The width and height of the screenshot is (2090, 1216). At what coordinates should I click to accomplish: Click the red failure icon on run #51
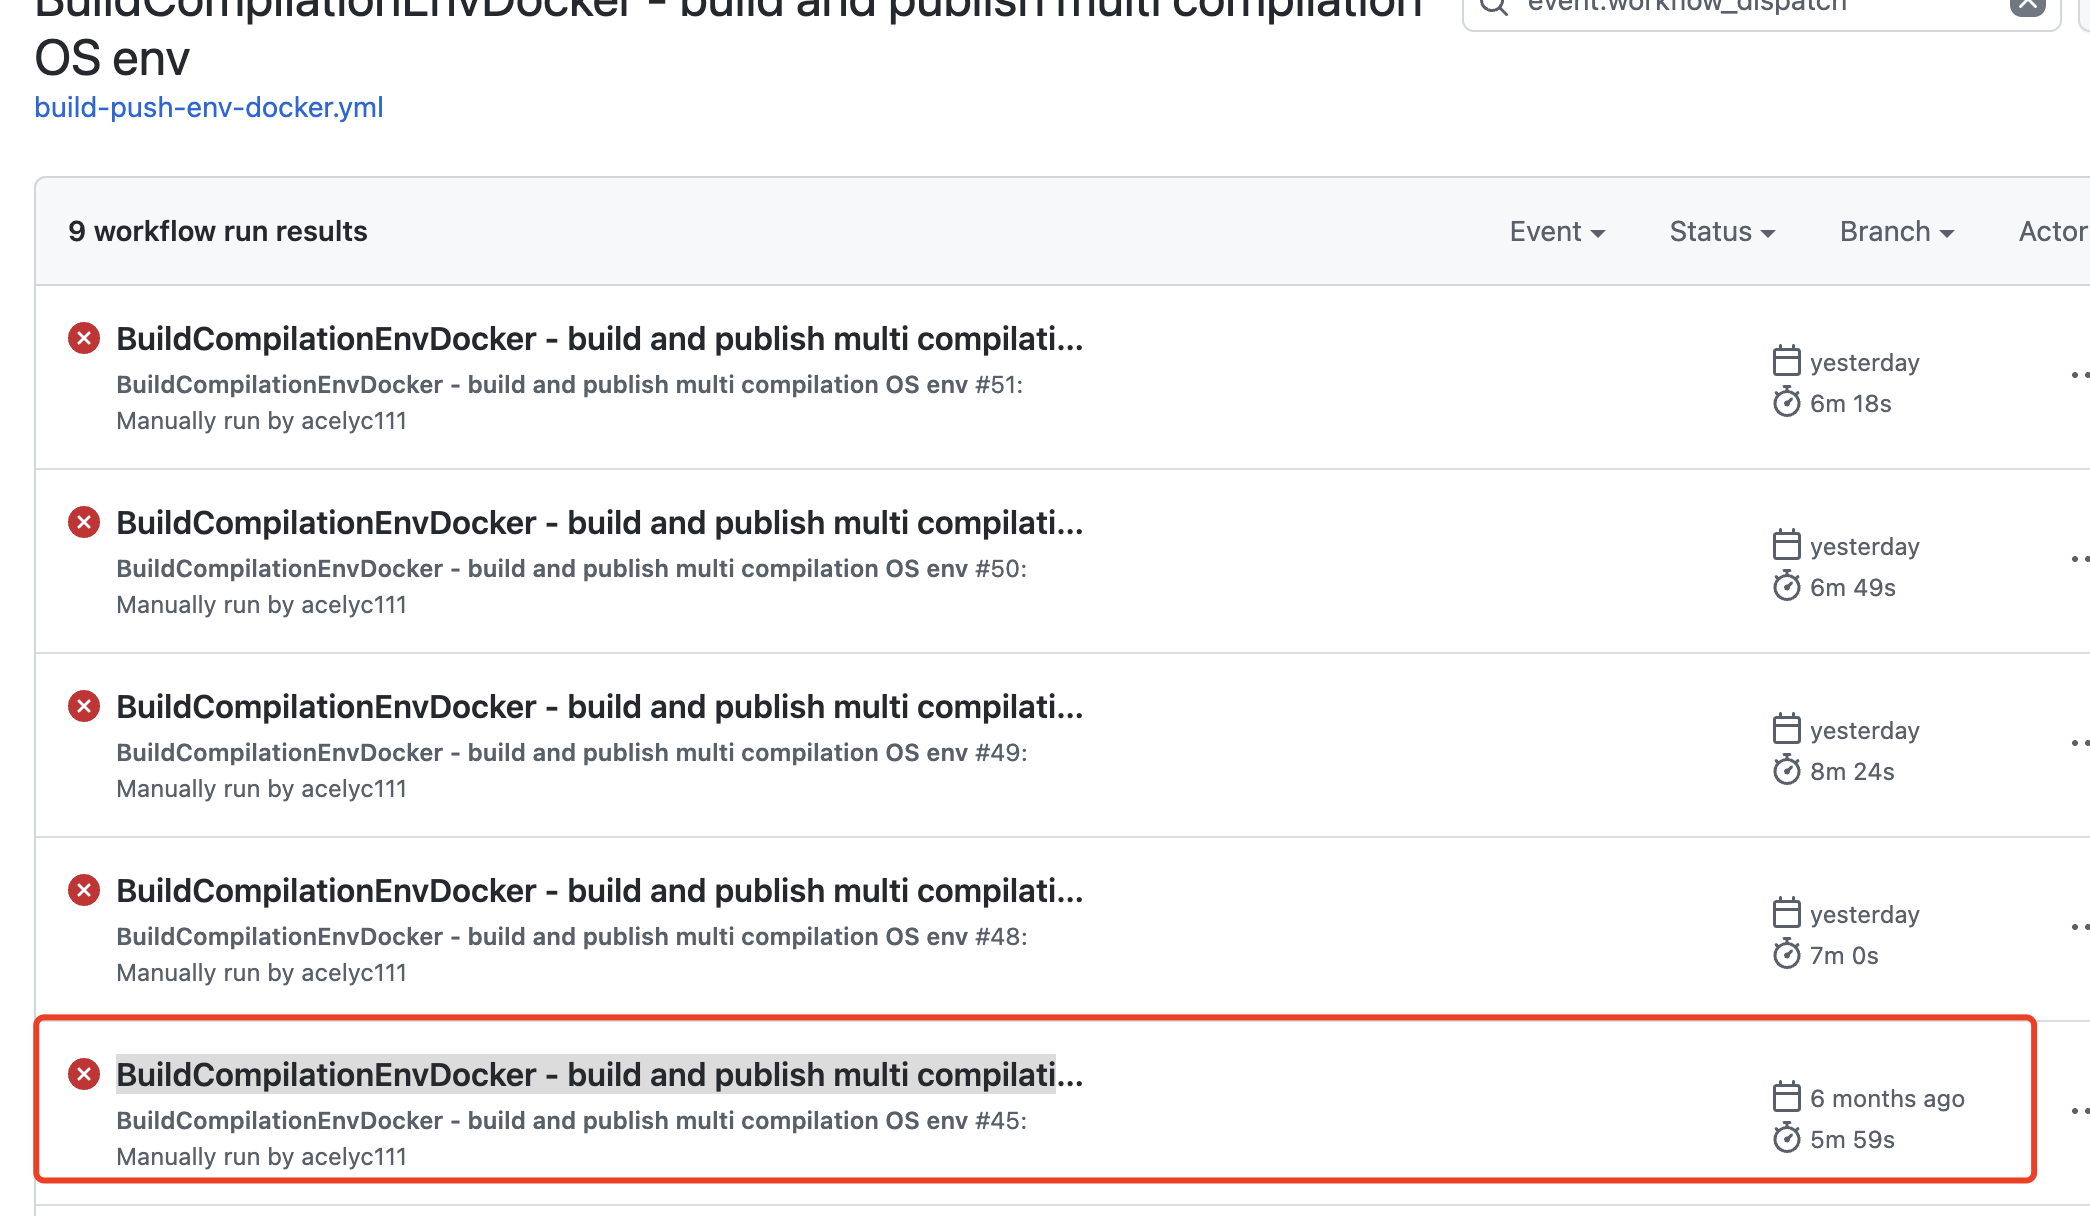pyautogui.click(x=84, y=340)
